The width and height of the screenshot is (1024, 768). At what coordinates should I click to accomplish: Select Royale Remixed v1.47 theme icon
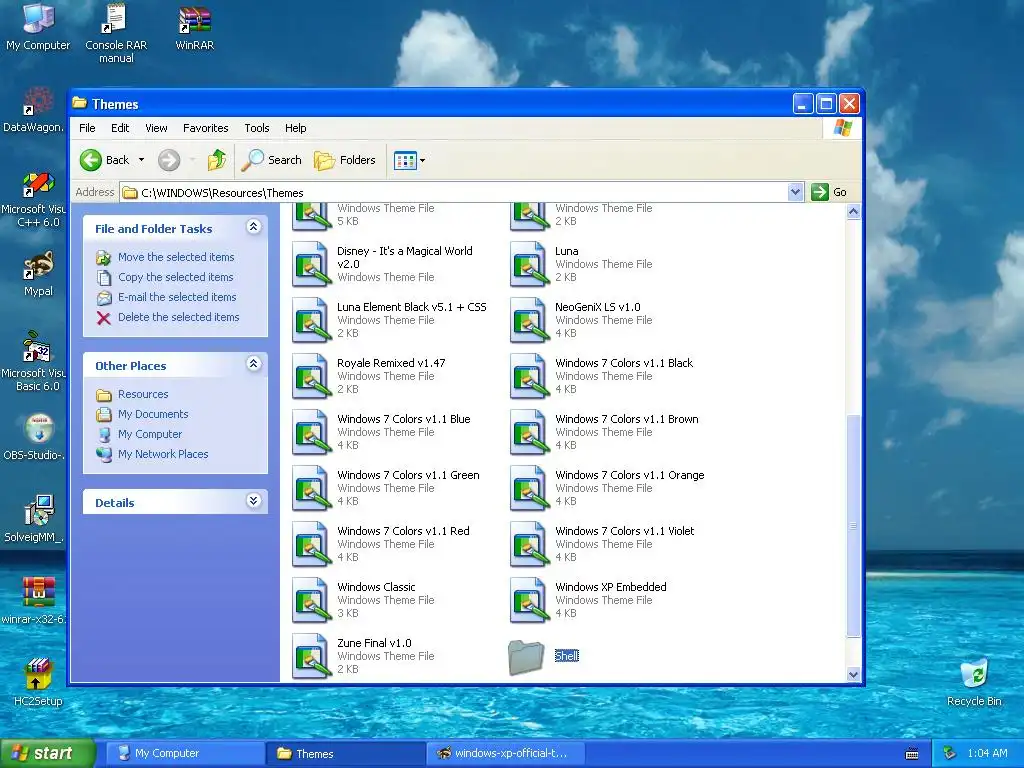pos(310,376)
